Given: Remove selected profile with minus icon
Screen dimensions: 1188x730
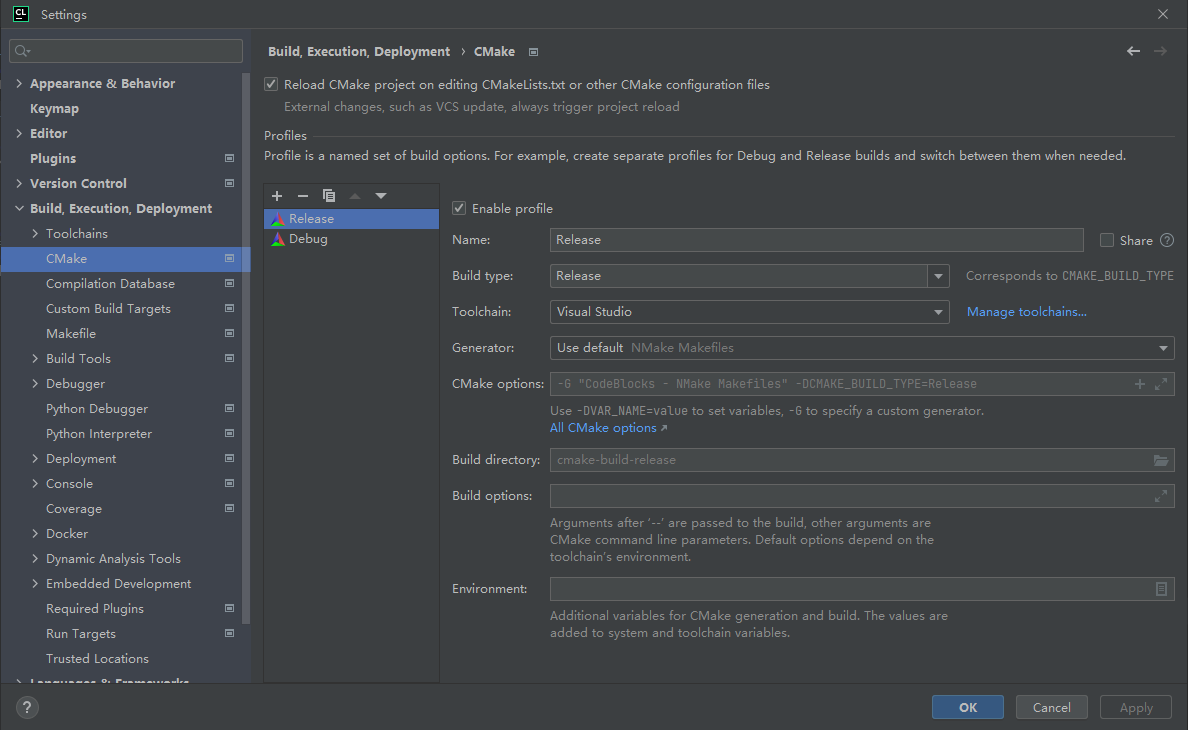Looking at the screenshot, I should (x=303, y=196).
